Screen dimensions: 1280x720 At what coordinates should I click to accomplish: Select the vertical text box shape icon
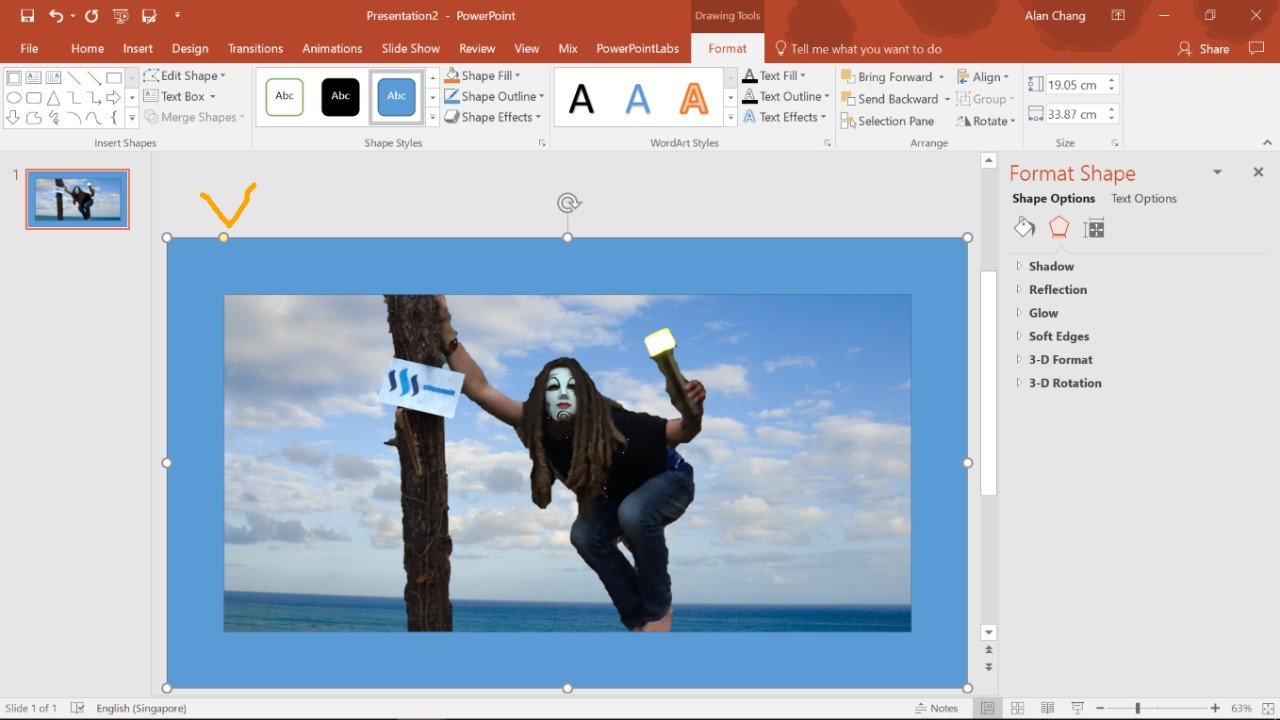54,77
